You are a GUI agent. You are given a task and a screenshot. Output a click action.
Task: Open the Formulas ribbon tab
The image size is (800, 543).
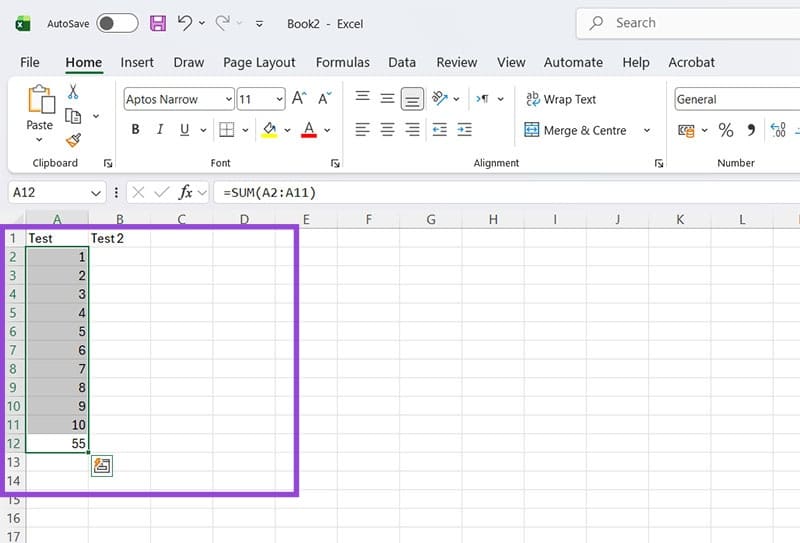point(342,62)
